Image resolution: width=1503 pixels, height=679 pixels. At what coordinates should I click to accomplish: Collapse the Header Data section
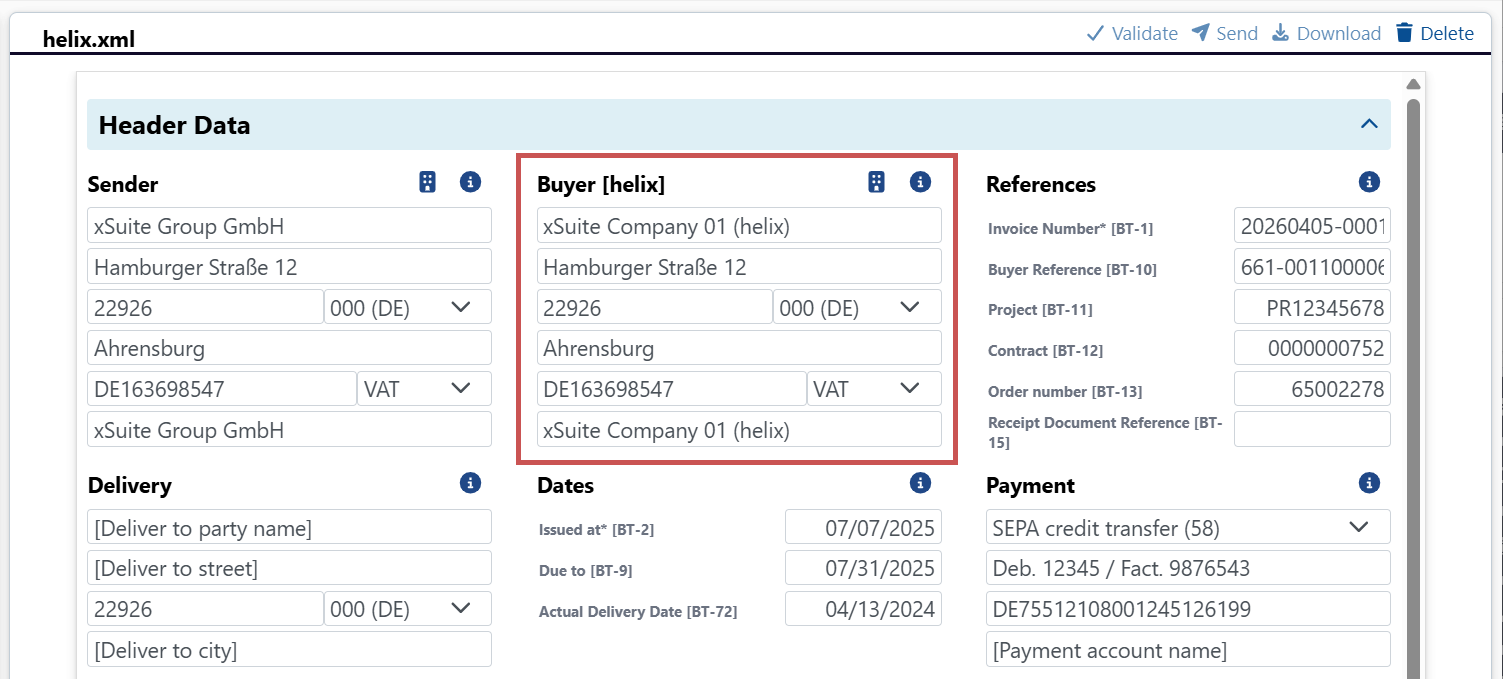1369,125
